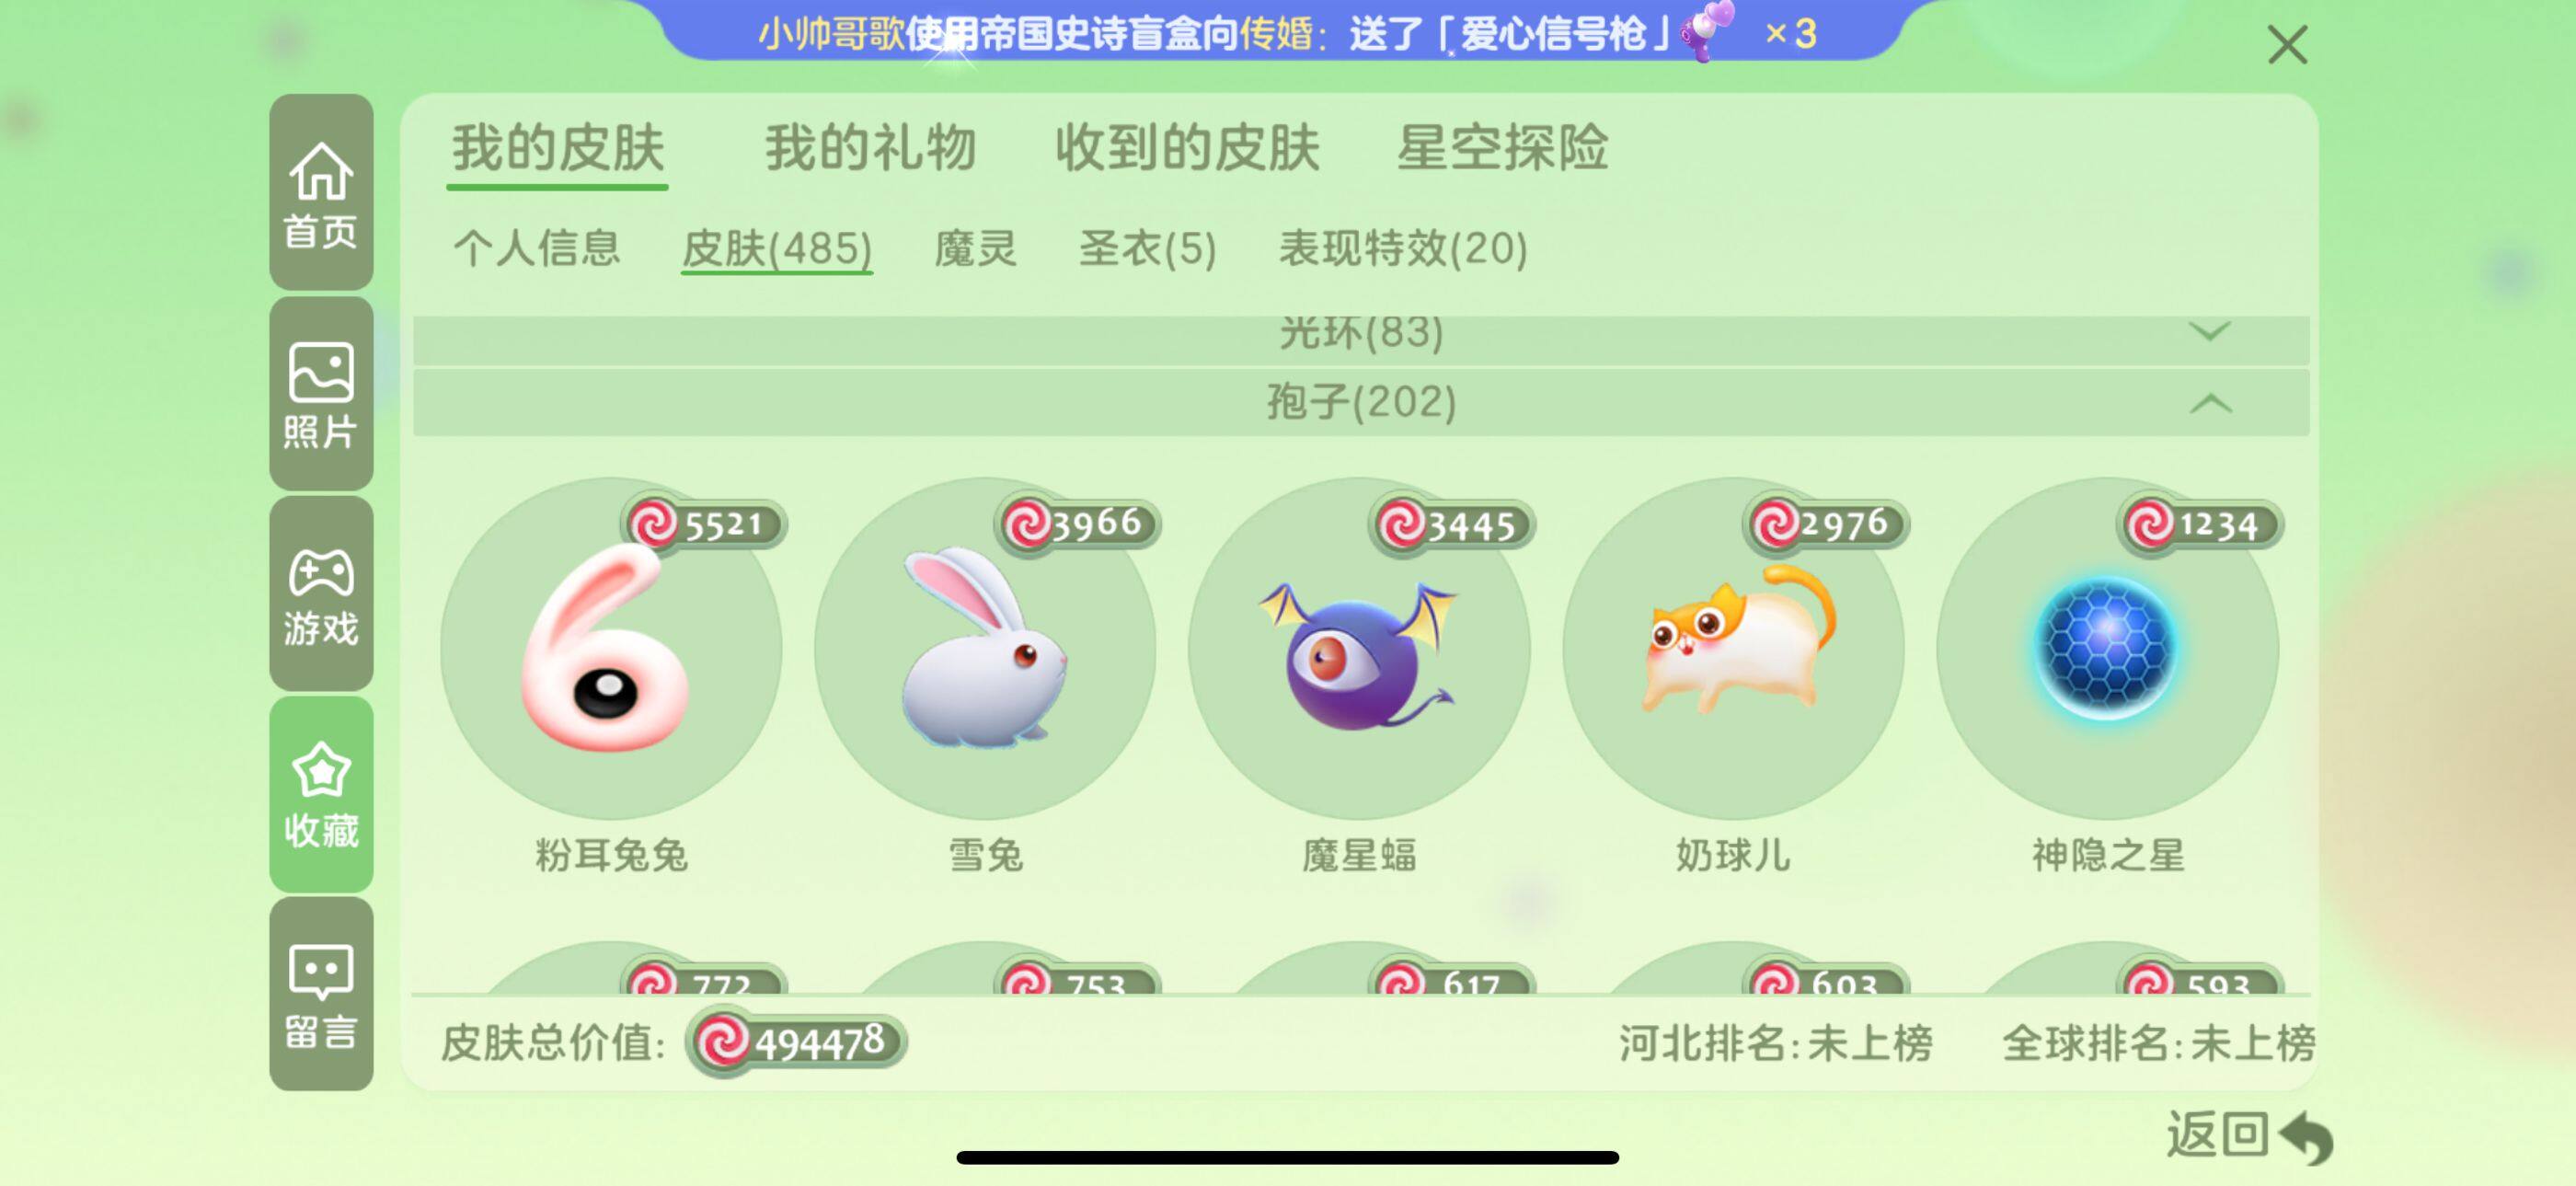Select the 魔星蝠 bat eyeball skin
The image size is (2576, 1186).
(x=1359, y=648)
